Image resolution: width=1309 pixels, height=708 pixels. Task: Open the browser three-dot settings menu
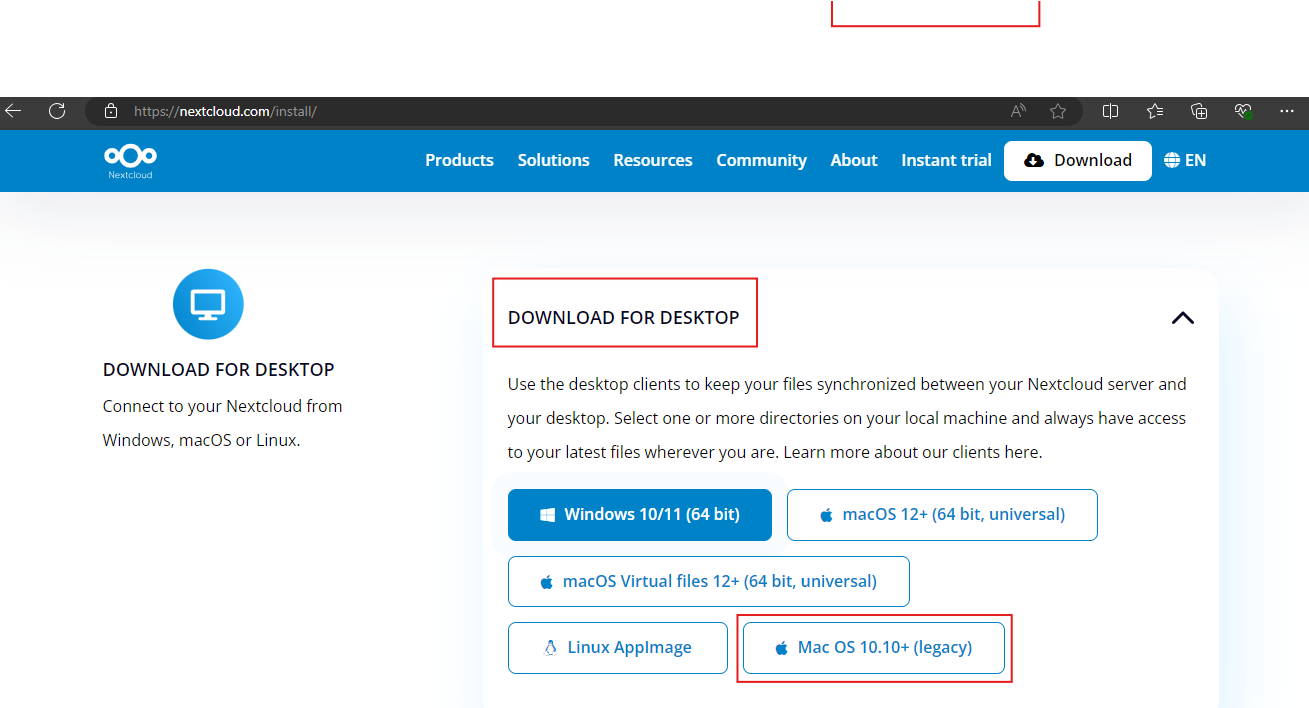pyautogui.click(x=1287, y=111)
